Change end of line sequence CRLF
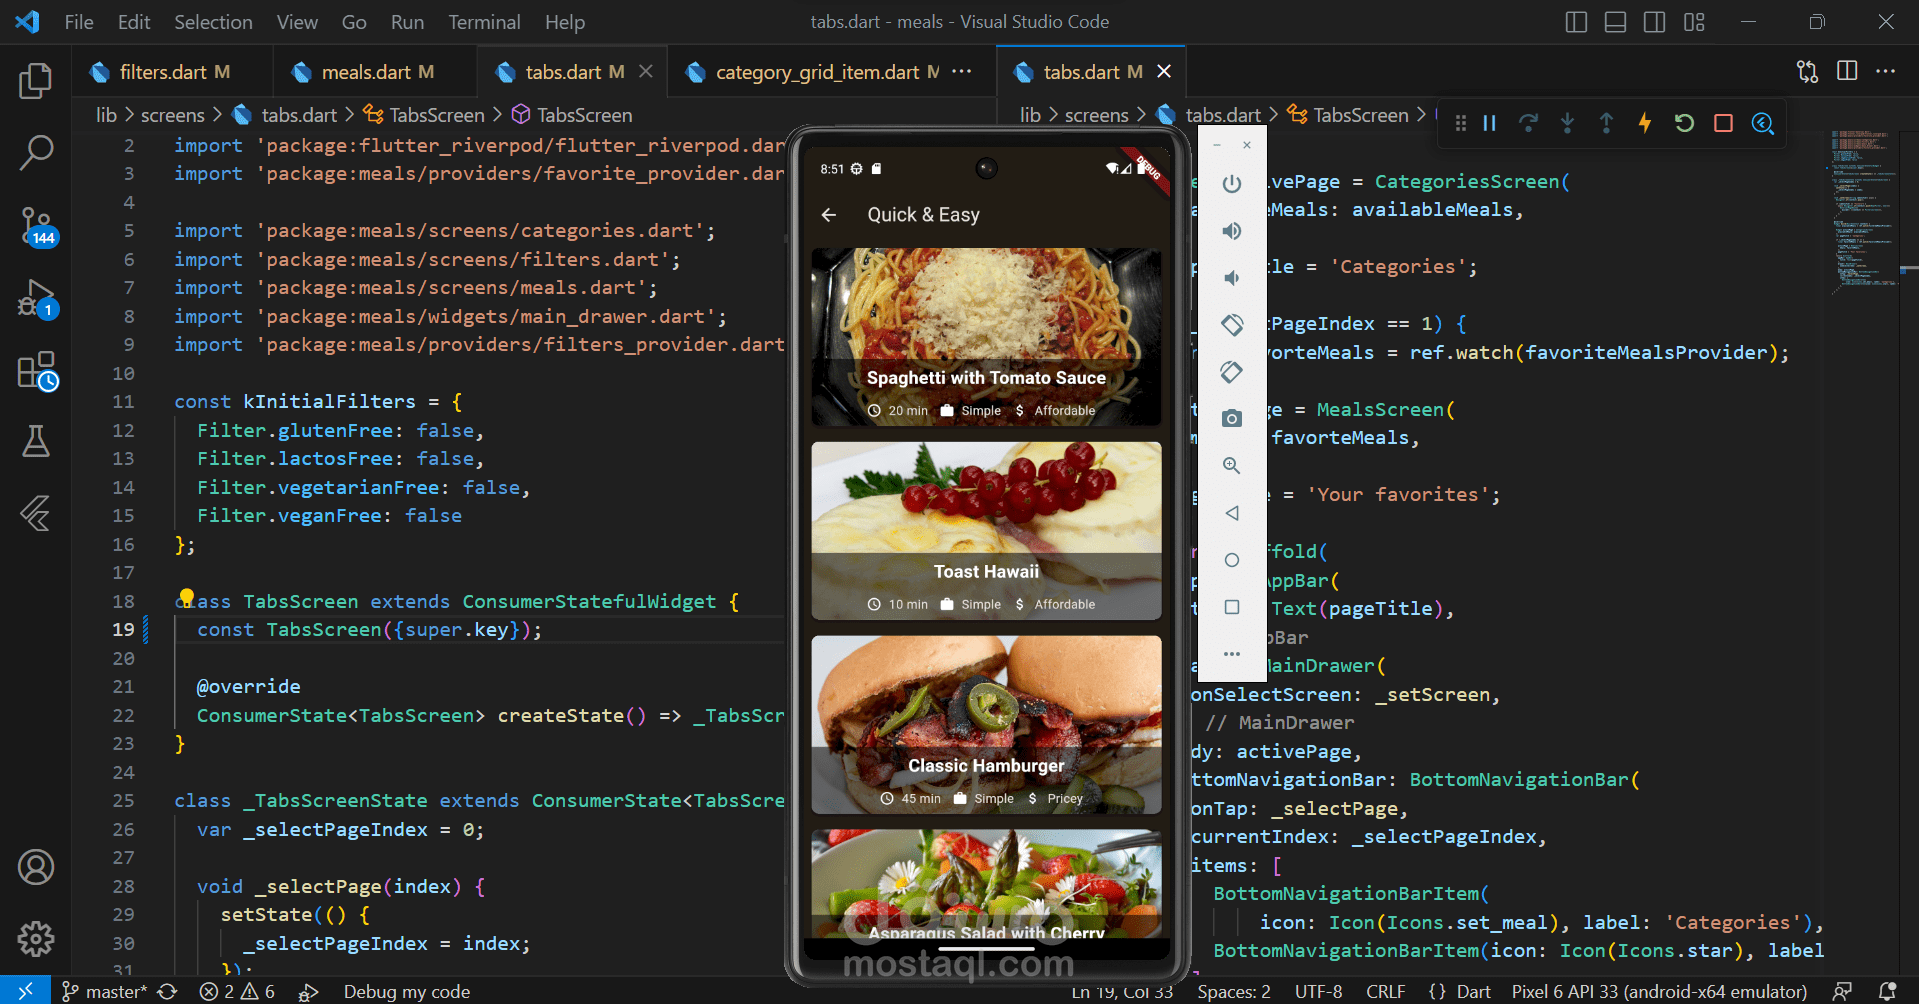1919x1004 pixels. pos(1386,991)
